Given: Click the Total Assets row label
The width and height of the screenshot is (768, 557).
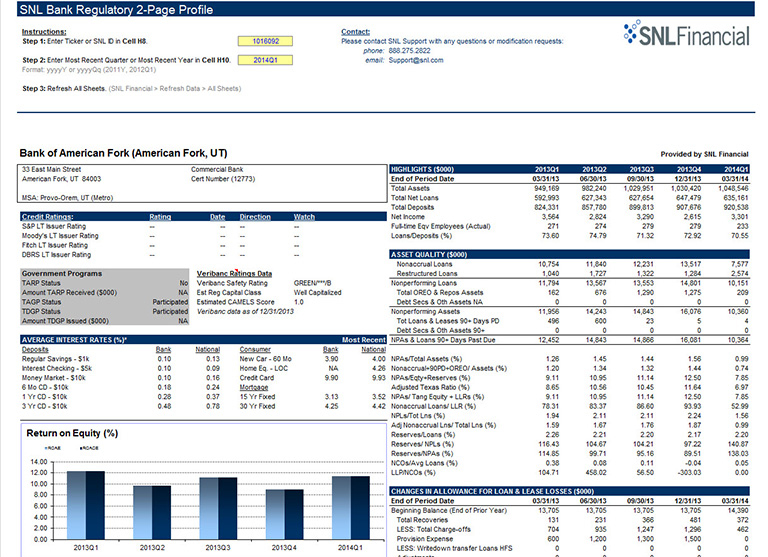Looking at the screenshot, I should 413,188.
